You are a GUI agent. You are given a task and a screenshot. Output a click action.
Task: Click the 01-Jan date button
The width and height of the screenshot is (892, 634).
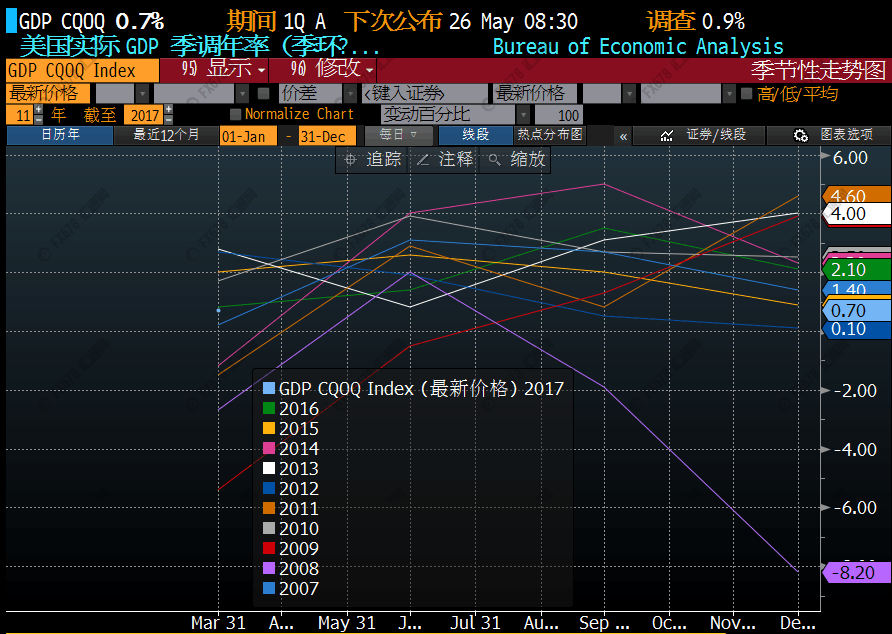[x=248, y=134]
